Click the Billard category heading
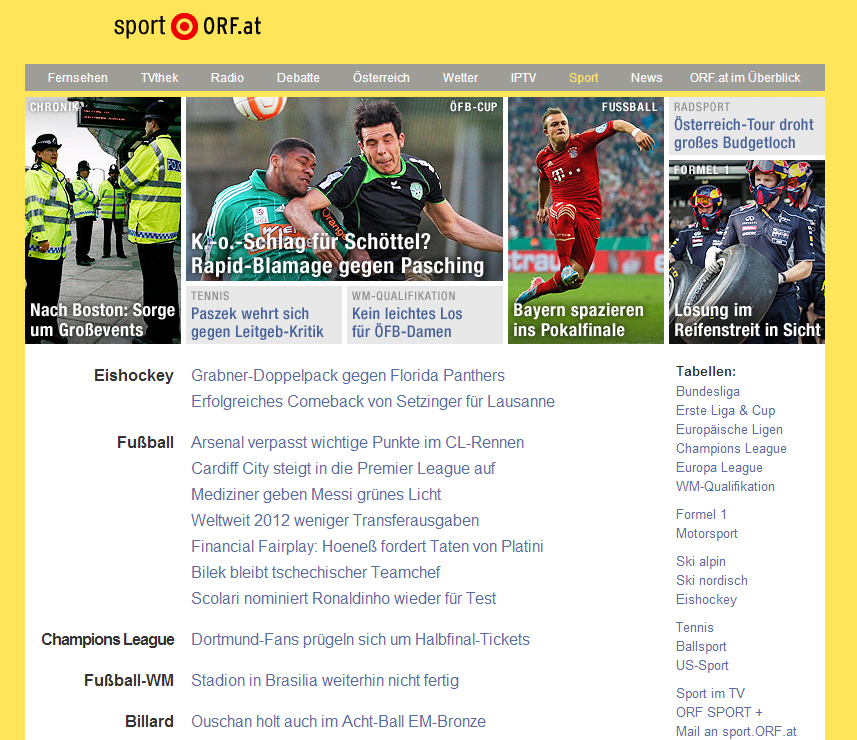This screenshot has height=740, width=857. (149, 721)
